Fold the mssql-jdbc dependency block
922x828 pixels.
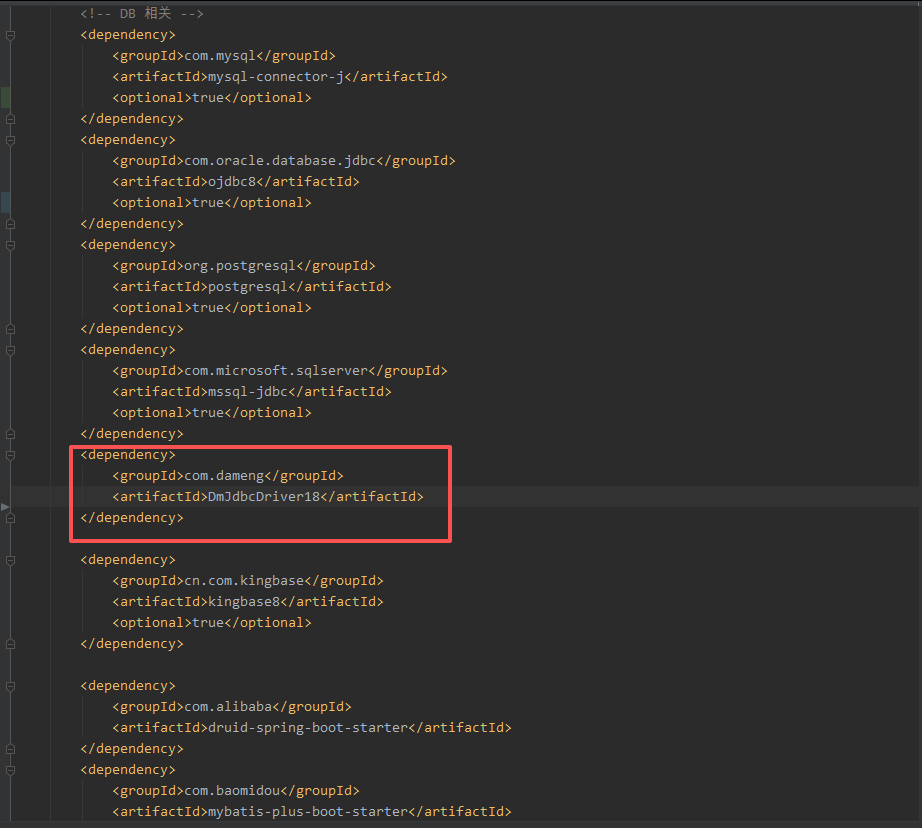pos(10,350)
